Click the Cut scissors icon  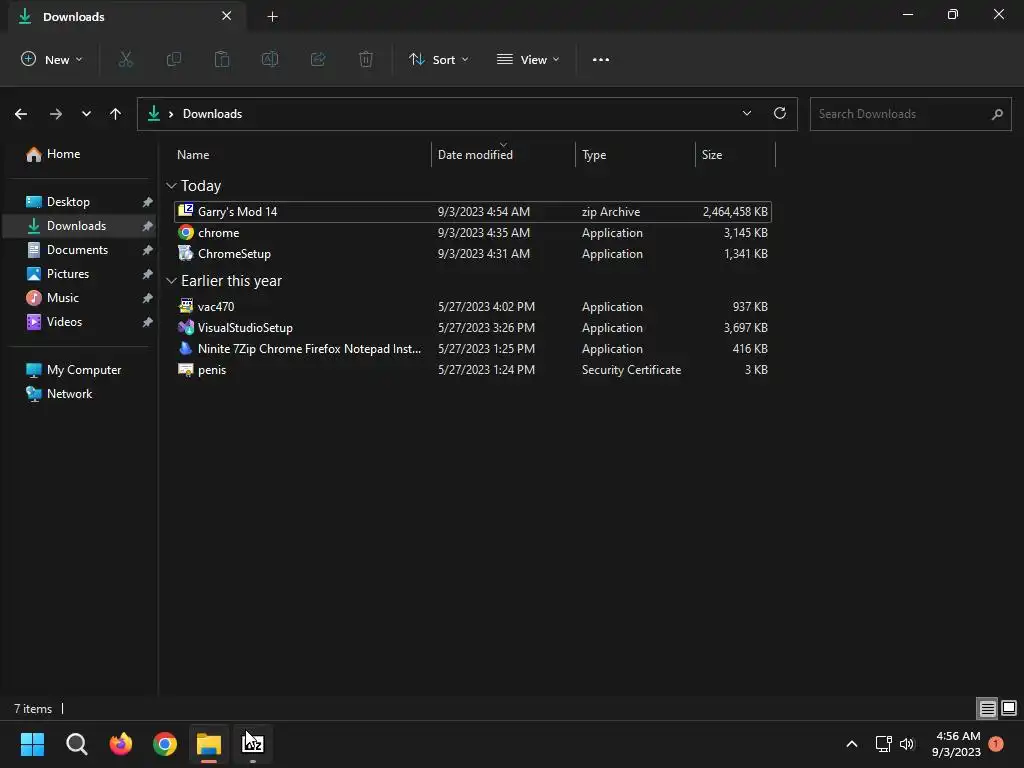tap(125, 59)
